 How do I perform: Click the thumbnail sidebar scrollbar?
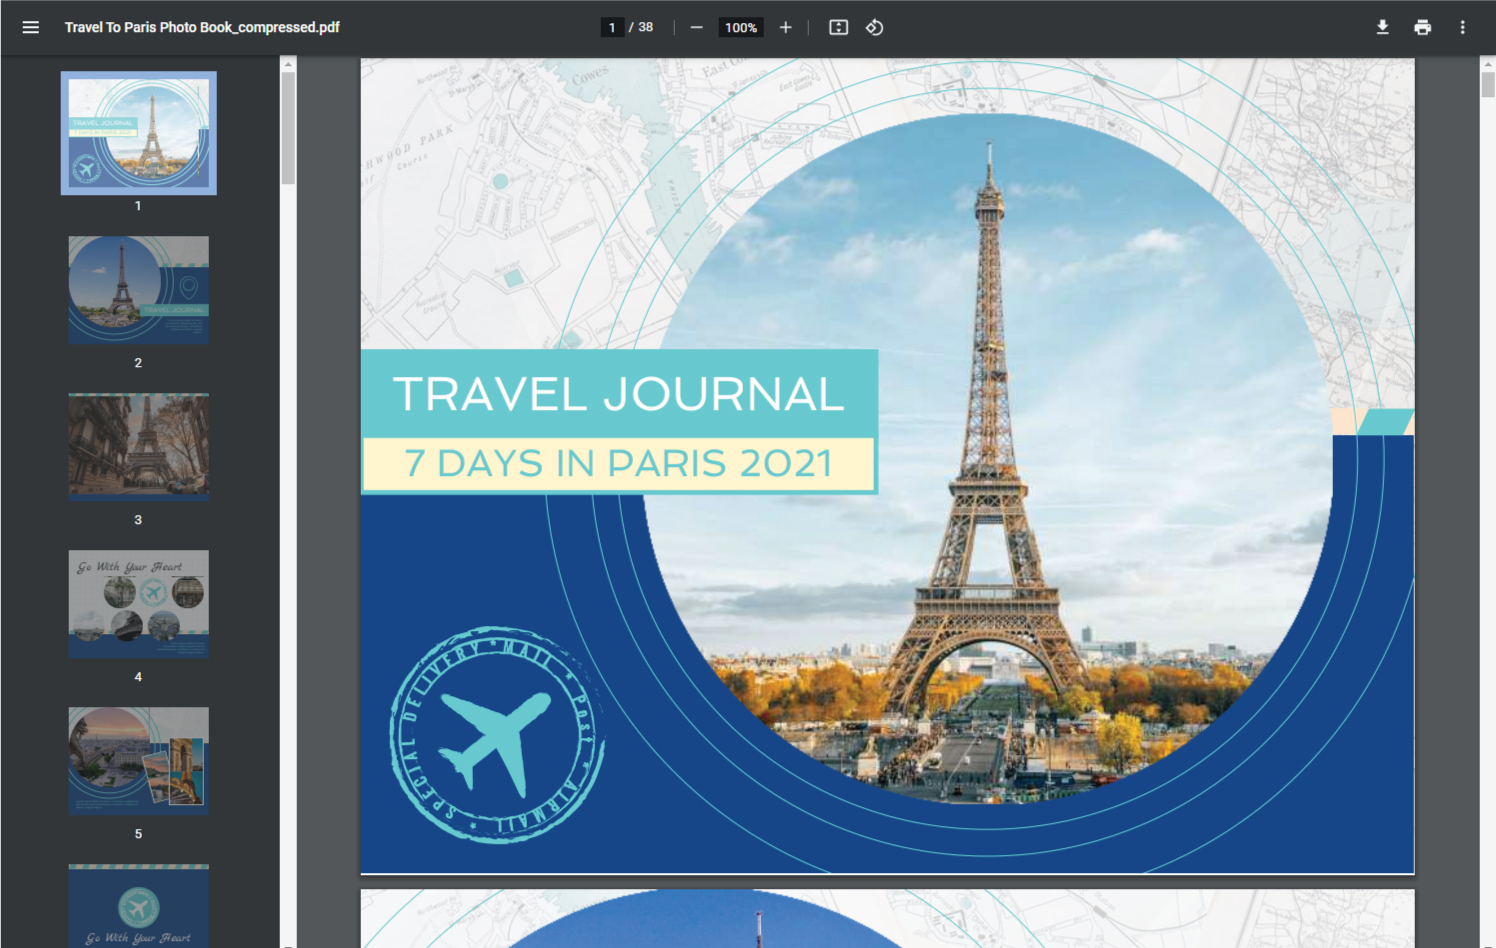[288, 128]
